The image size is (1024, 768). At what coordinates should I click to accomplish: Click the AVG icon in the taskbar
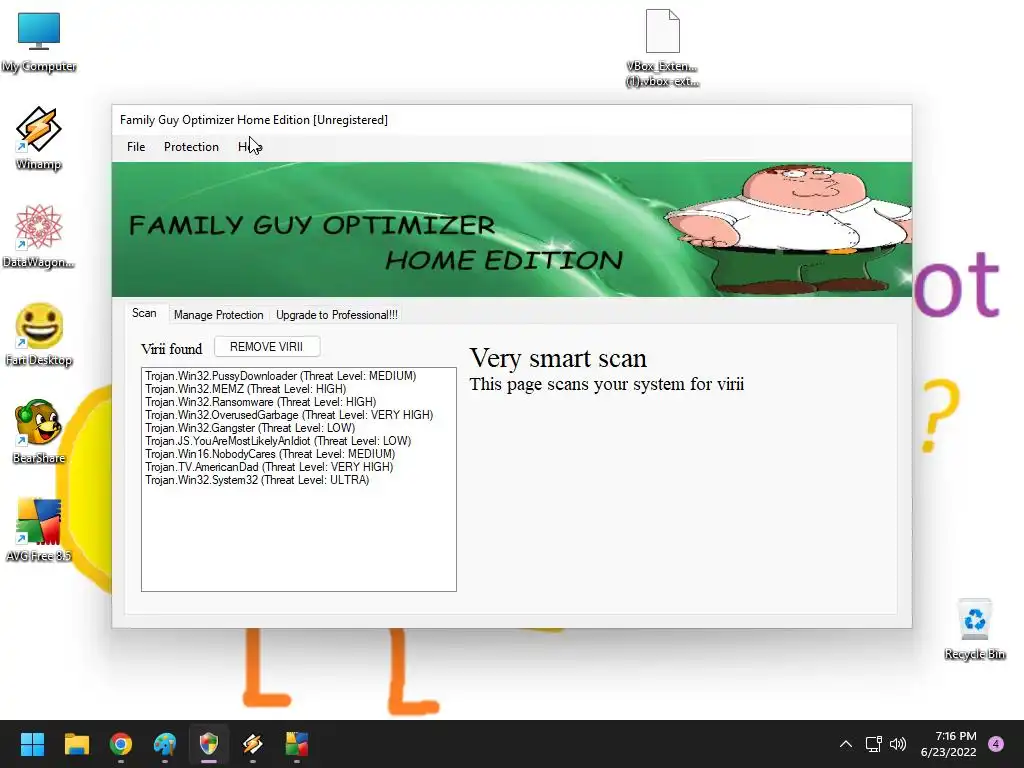[x=296, y=744]
